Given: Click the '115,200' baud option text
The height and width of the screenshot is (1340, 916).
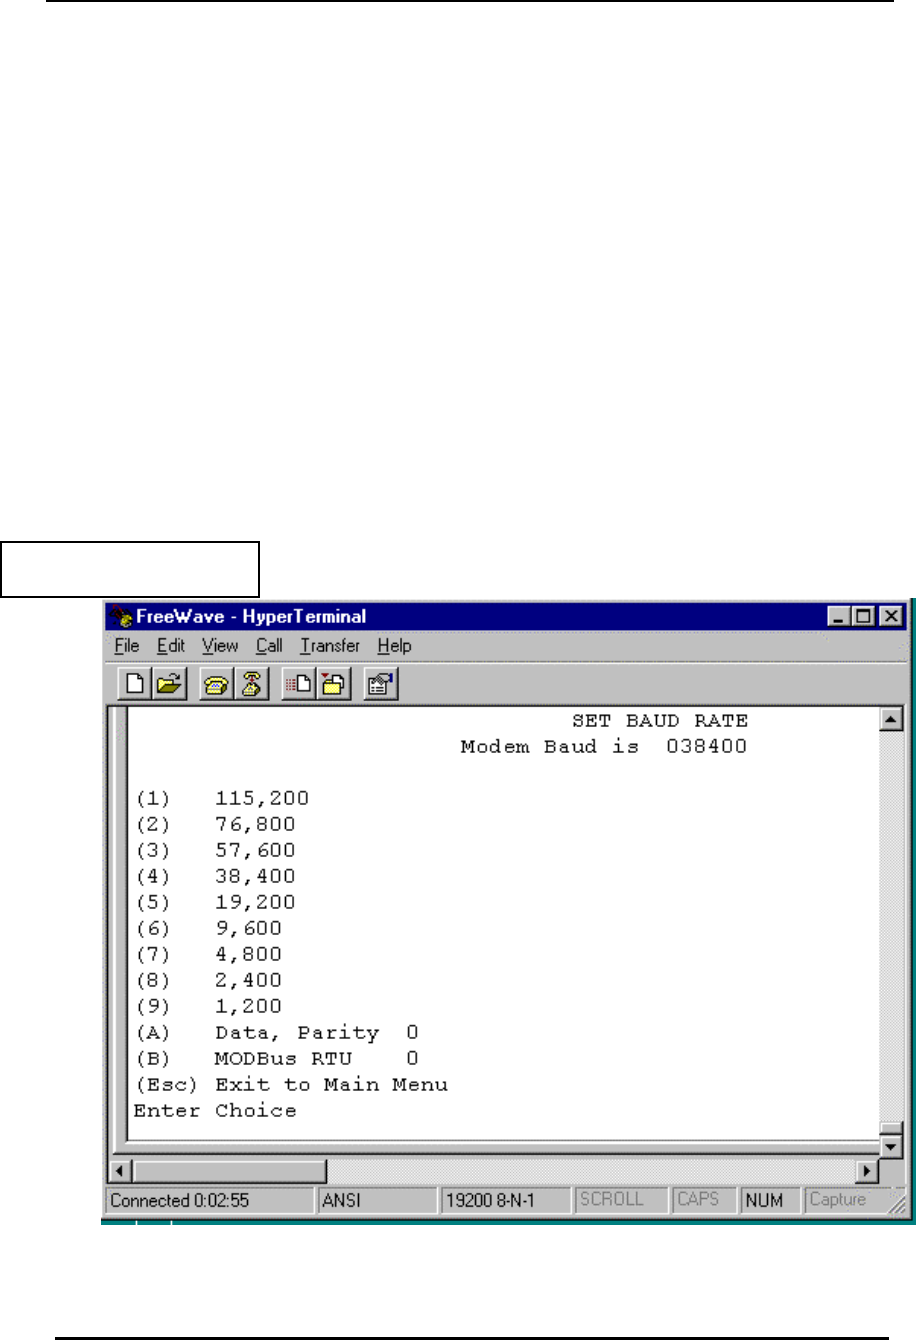Looking at the screenshot, I should [262, 798].
